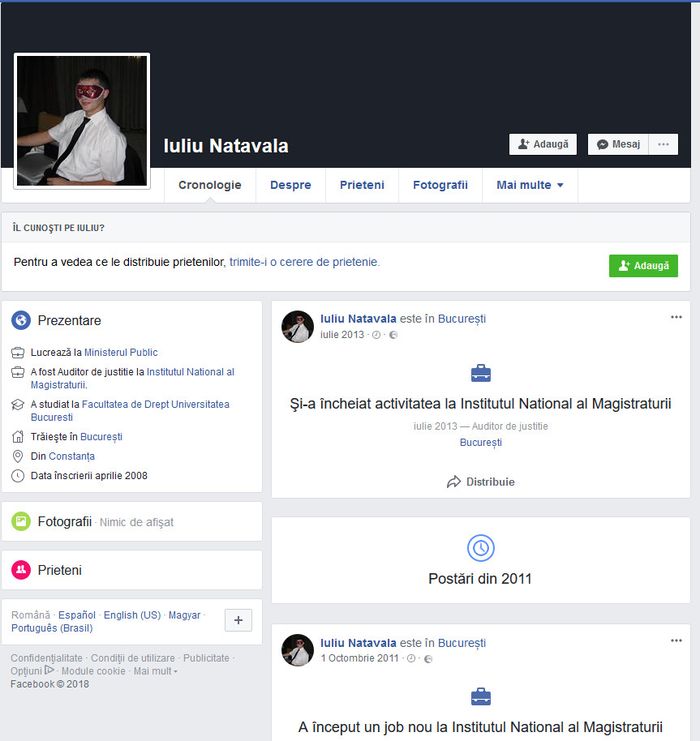Screen dimensions: 700x741
Task: Open Condiții de utilizare footer link
Action: pos(133,658)
